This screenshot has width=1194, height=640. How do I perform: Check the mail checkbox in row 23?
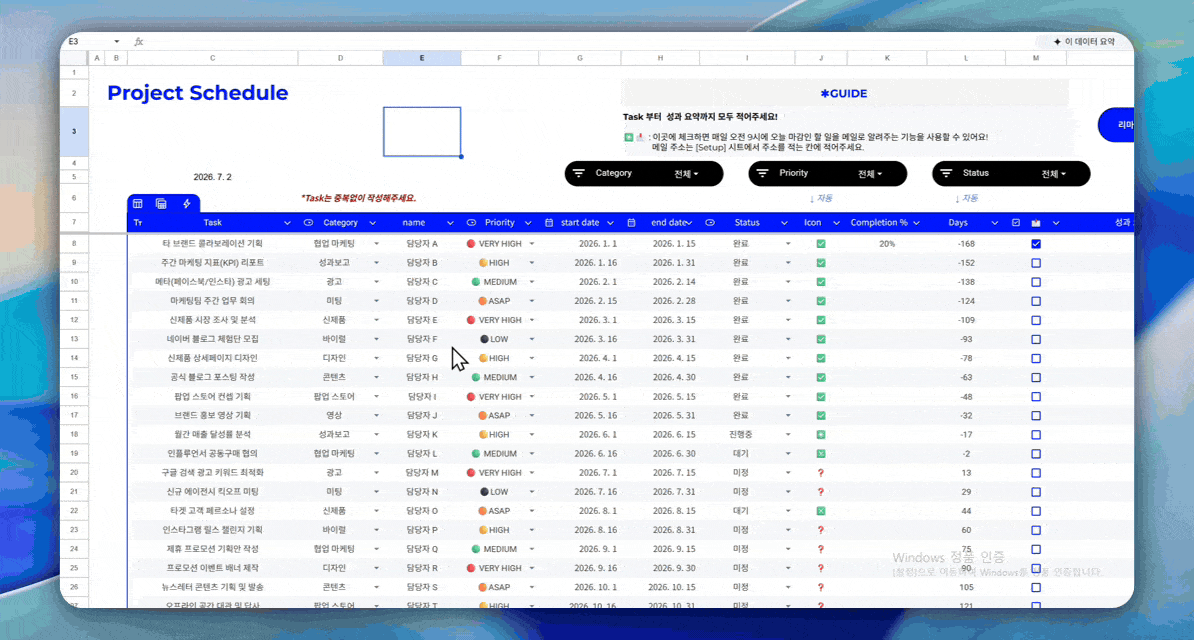1036,530
